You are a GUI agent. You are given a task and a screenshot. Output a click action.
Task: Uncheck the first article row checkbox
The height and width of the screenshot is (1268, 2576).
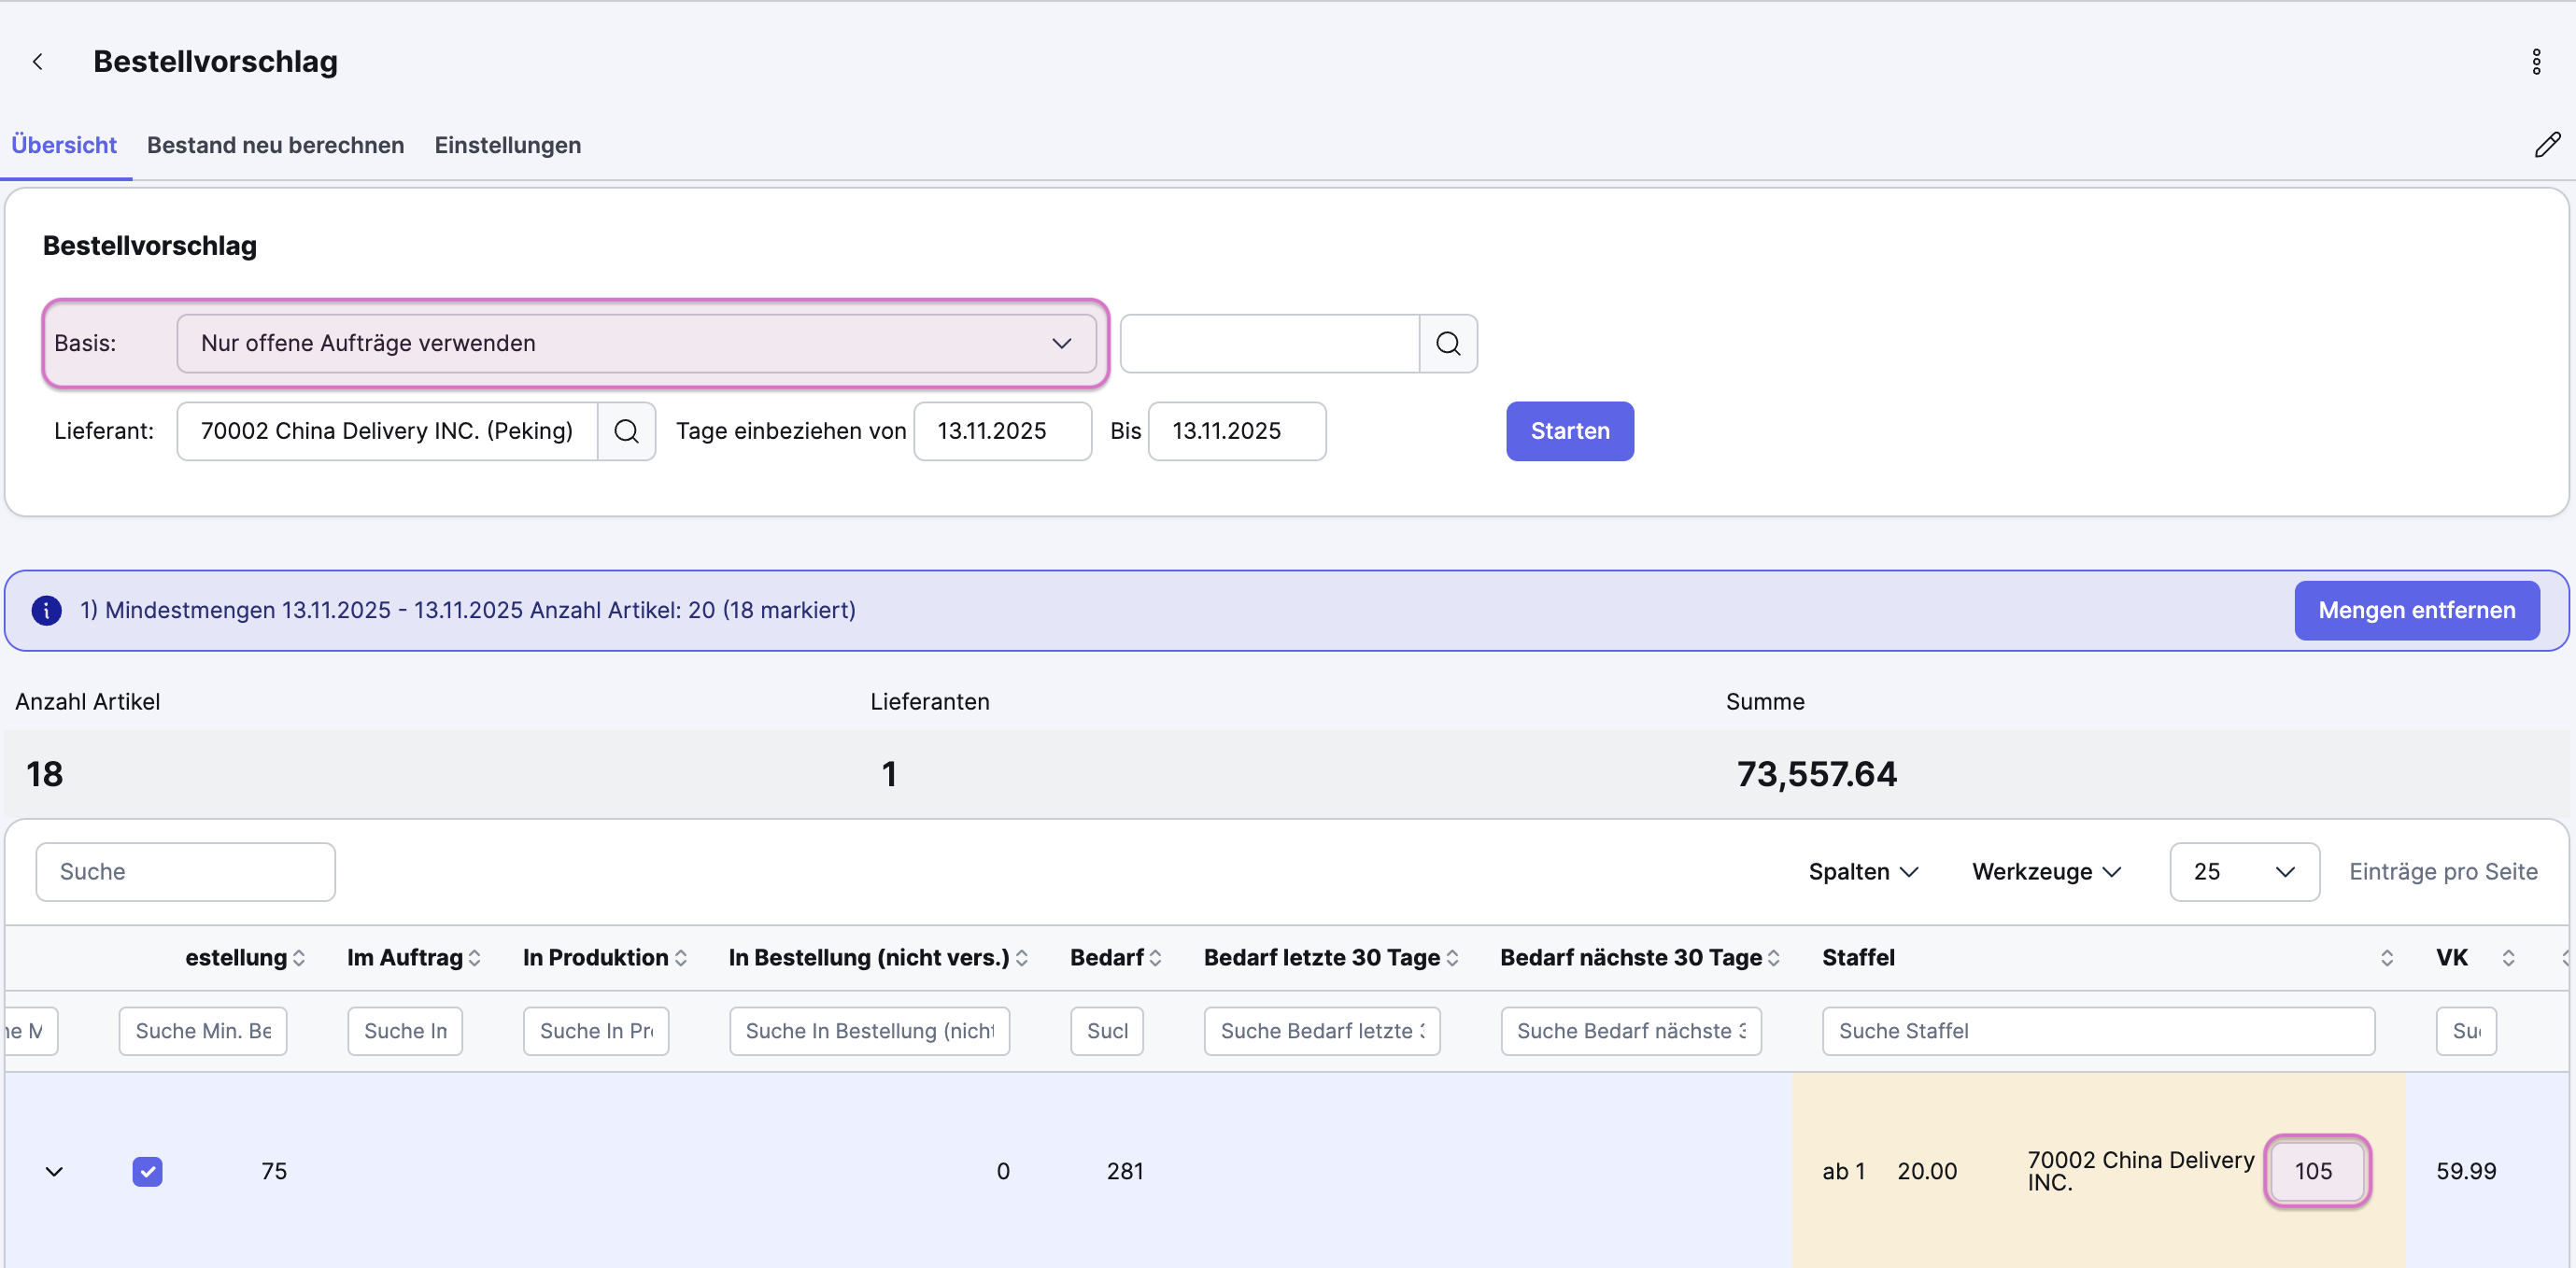click(x=147, y=1171)
